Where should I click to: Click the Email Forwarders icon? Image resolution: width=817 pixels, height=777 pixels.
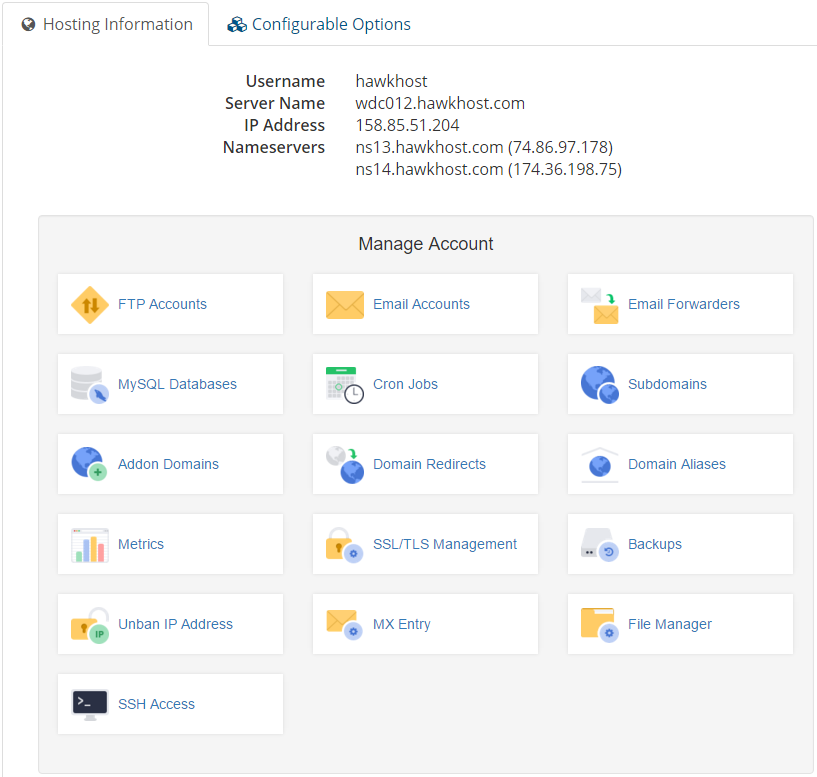coord(600,305)
